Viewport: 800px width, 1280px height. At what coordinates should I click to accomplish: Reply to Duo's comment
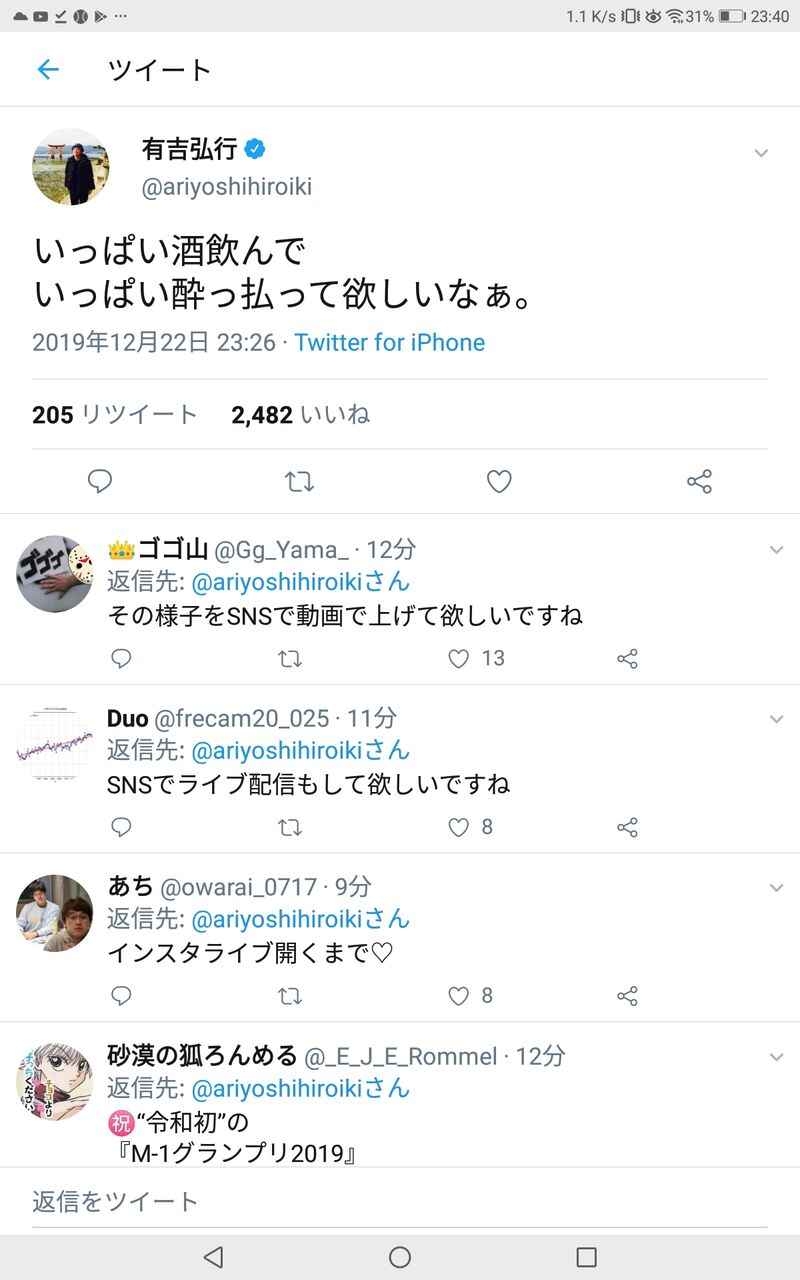point(121,828)
